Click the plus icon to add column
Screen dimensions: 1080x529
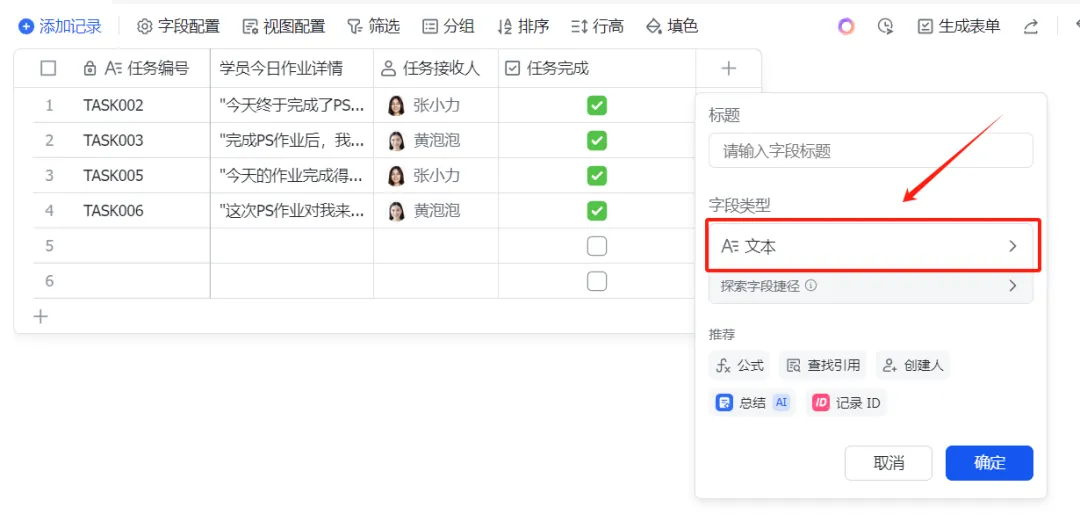(x=729, y=68)
